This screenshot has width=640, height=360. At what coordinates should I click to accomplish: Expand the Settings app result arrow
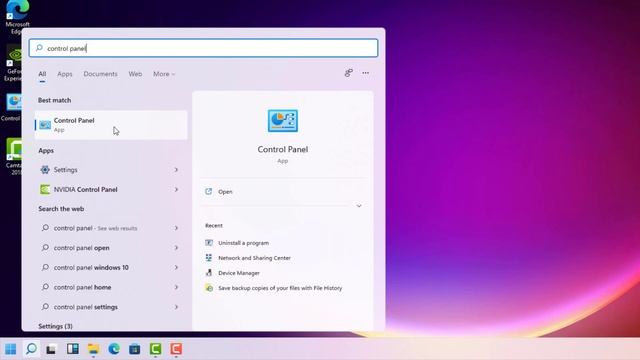(176, 170)
